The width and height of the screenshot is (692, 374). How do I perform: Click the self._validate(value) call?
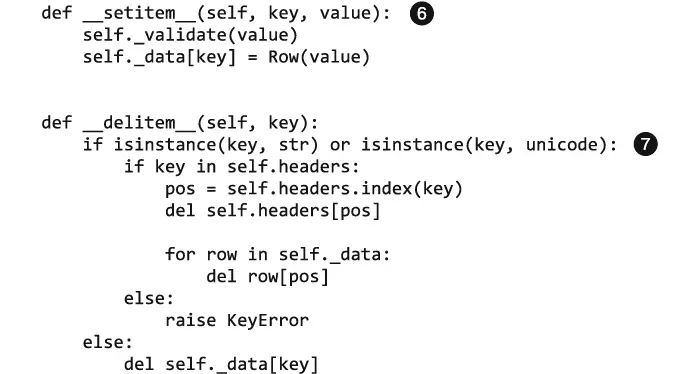pyautogui.click(x=191, y=35)
